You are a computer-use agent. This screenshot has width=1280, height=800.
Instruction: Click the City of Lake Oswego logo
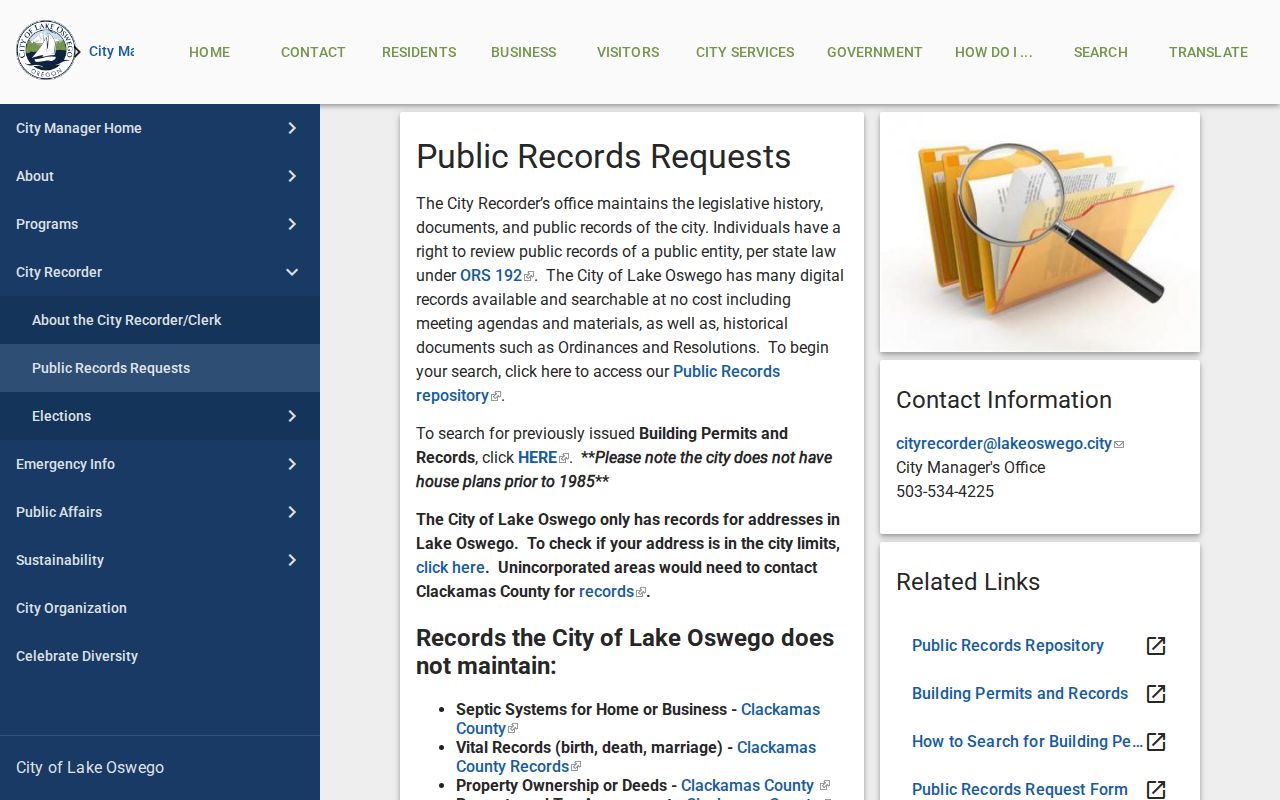click(47, 50)
